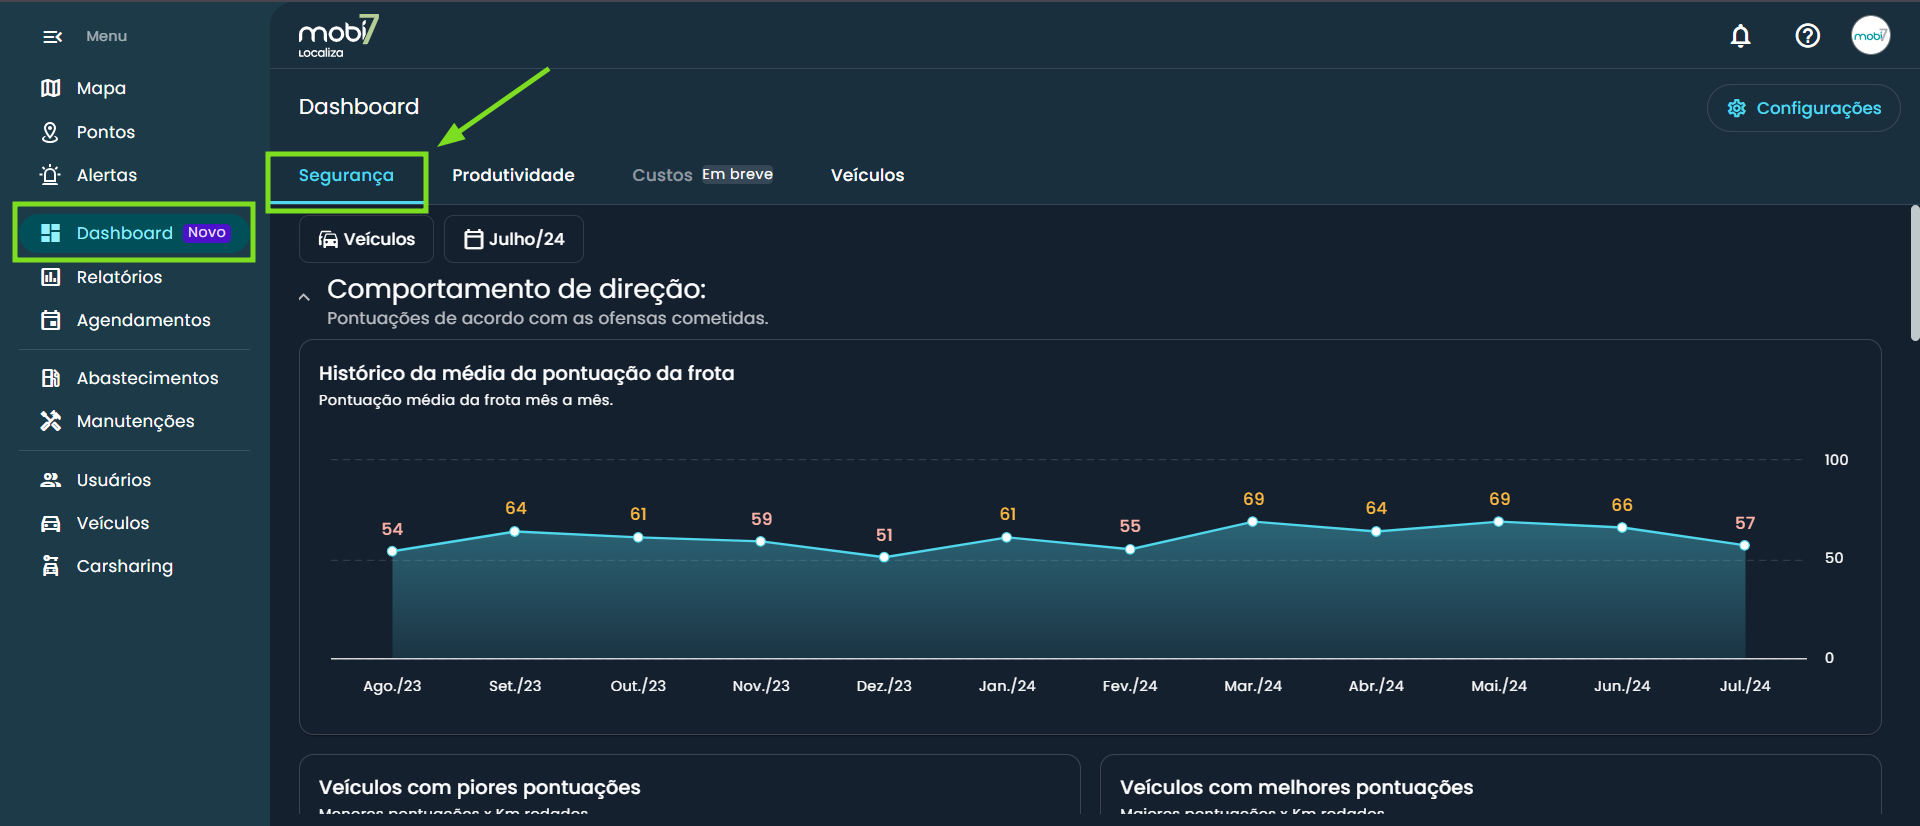Open notifications bell icon
1920x826 pixels.
(1740, 37)
